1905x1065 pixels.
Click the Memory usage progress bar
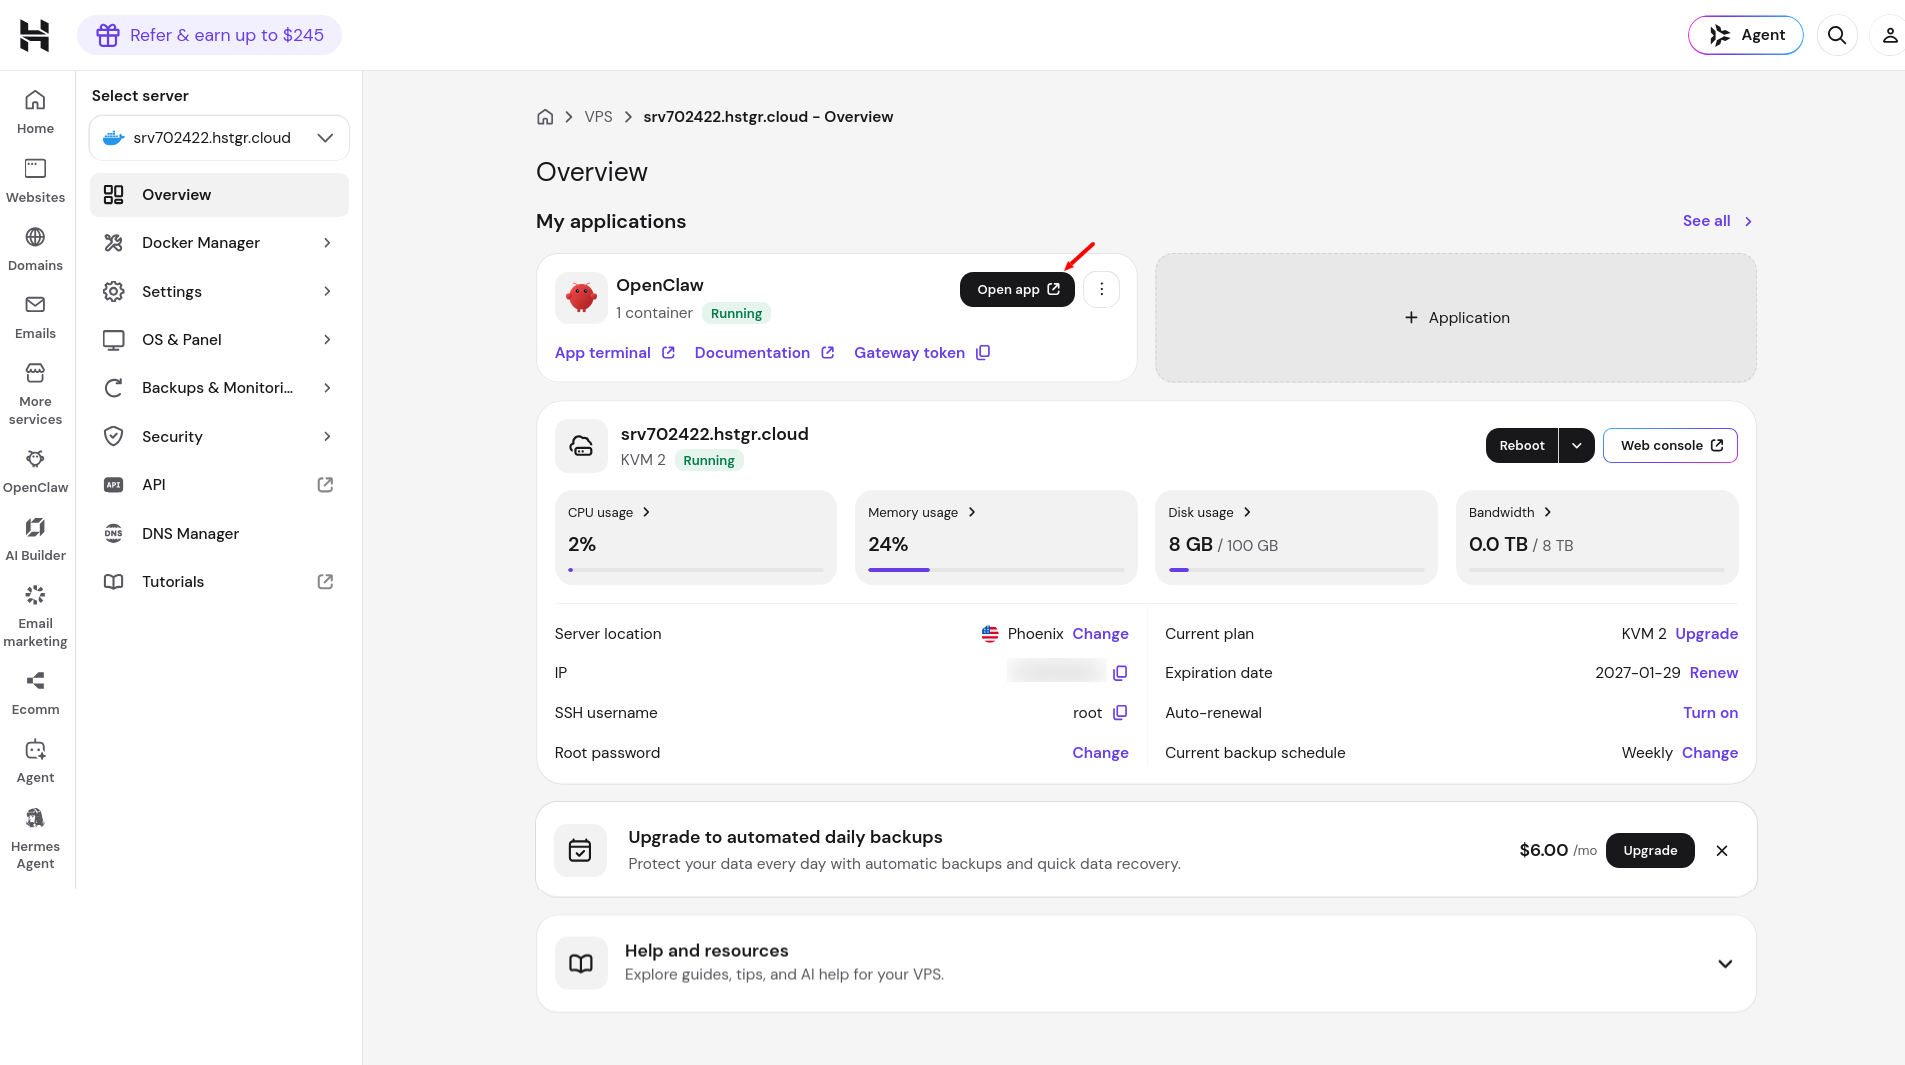[x=996, y=570]
